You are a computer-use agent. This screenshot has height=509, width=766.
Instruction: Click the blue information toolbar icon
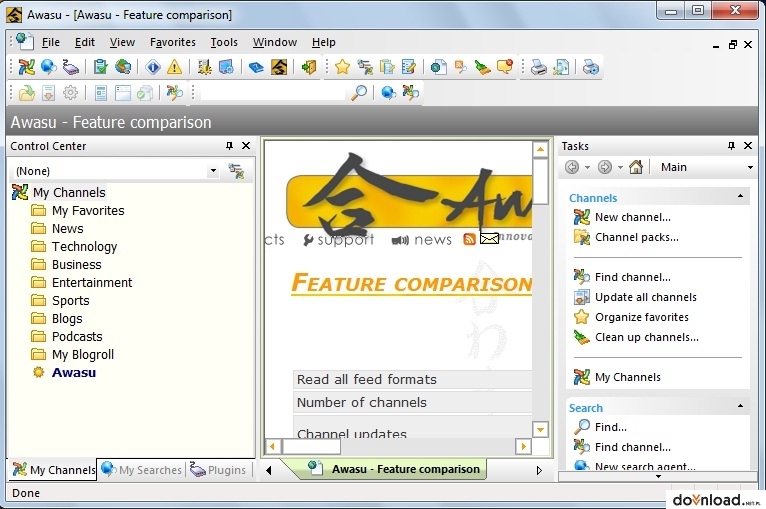(x=152, y=67)
